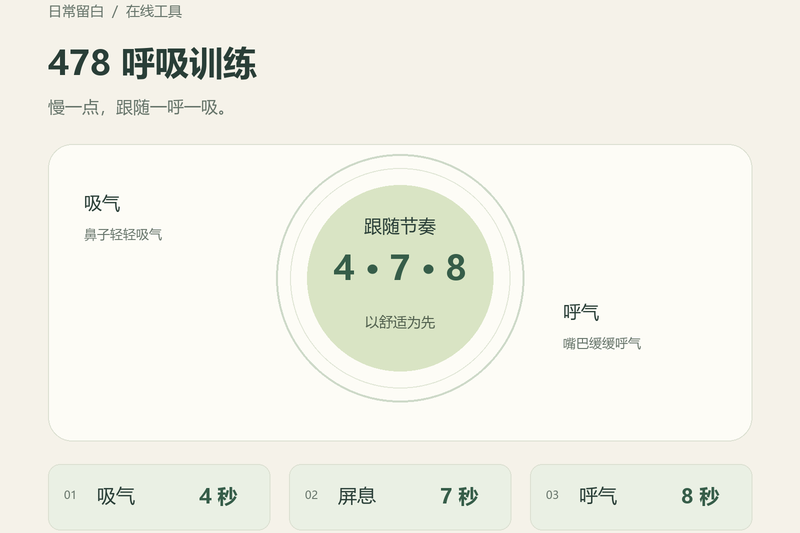The image size is (800, 533).
Task: Select the 02 屏息 7 秒 step card
Action: [400, 497]
